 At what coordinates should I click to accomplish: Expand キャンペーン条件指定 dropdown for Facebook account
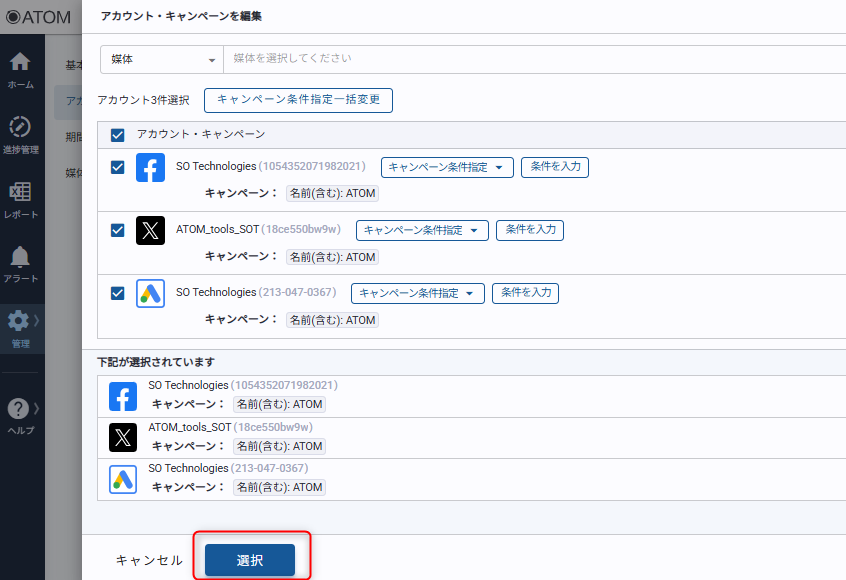[447, 167]
